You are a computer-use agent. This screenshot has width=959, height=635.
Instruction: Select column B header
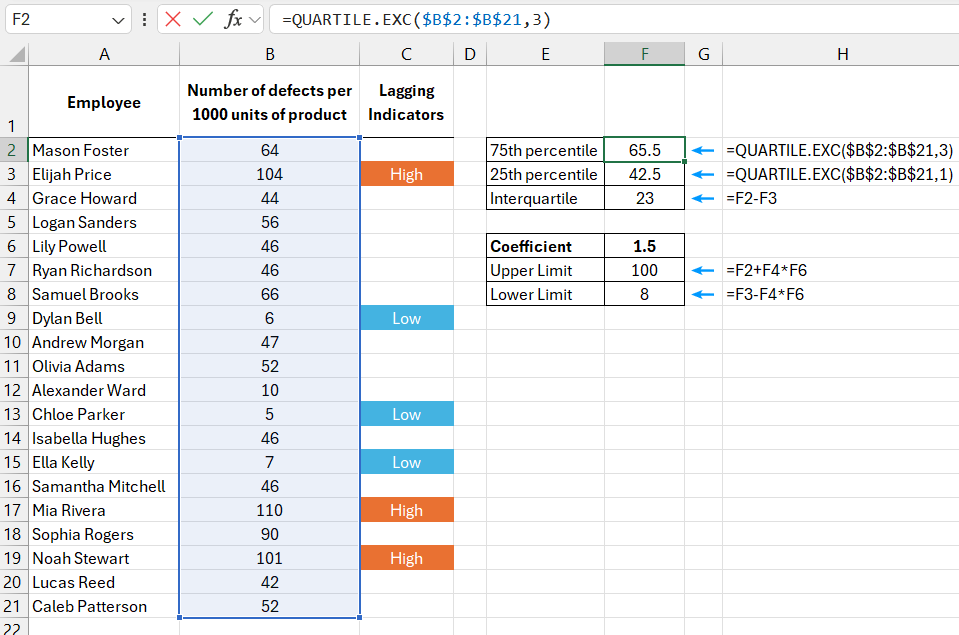[269, 54]
